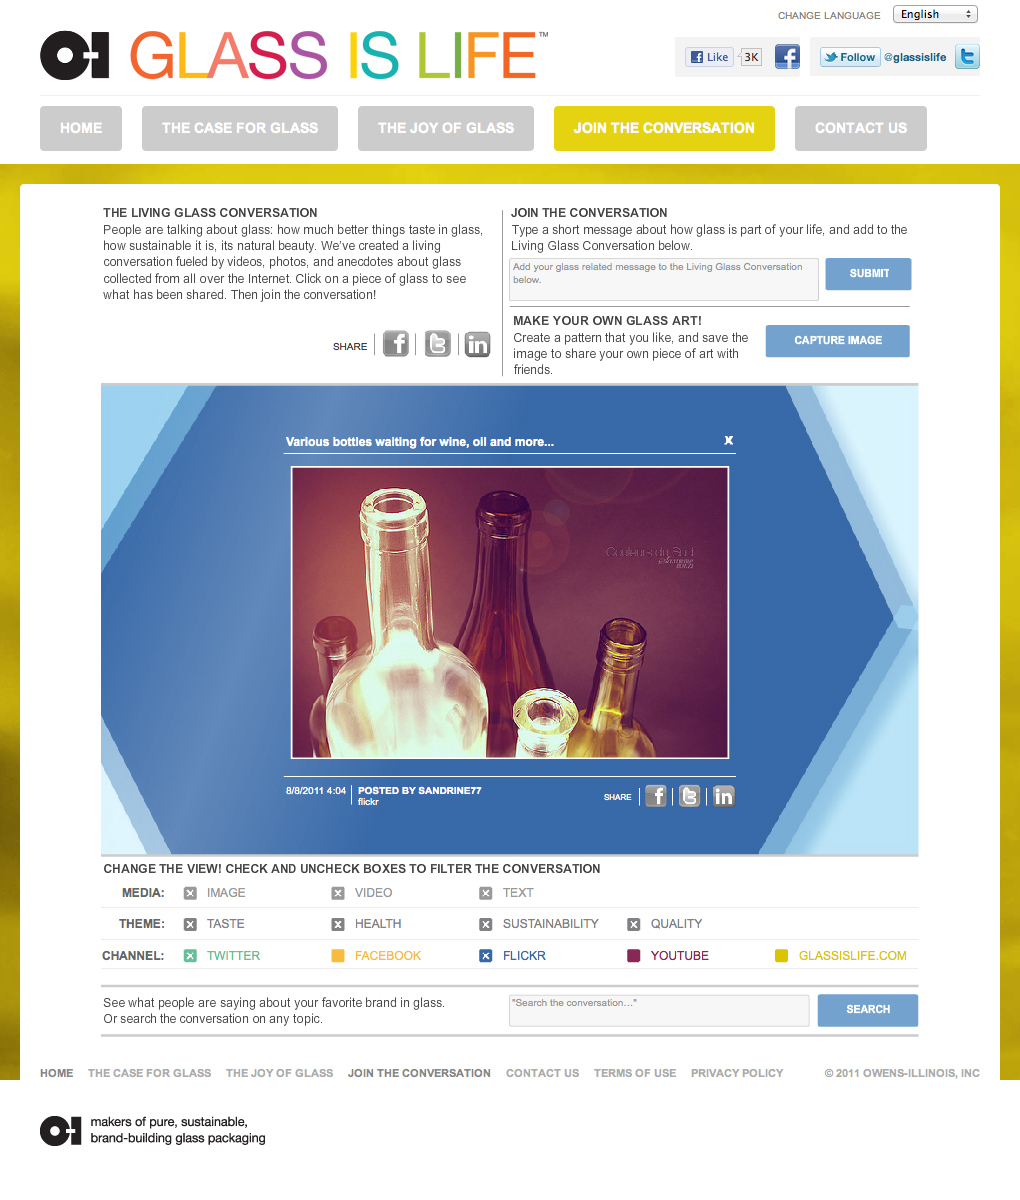Share the bottle photo on Facebook
1020x1200 pixels.
[x=656, y=796]
